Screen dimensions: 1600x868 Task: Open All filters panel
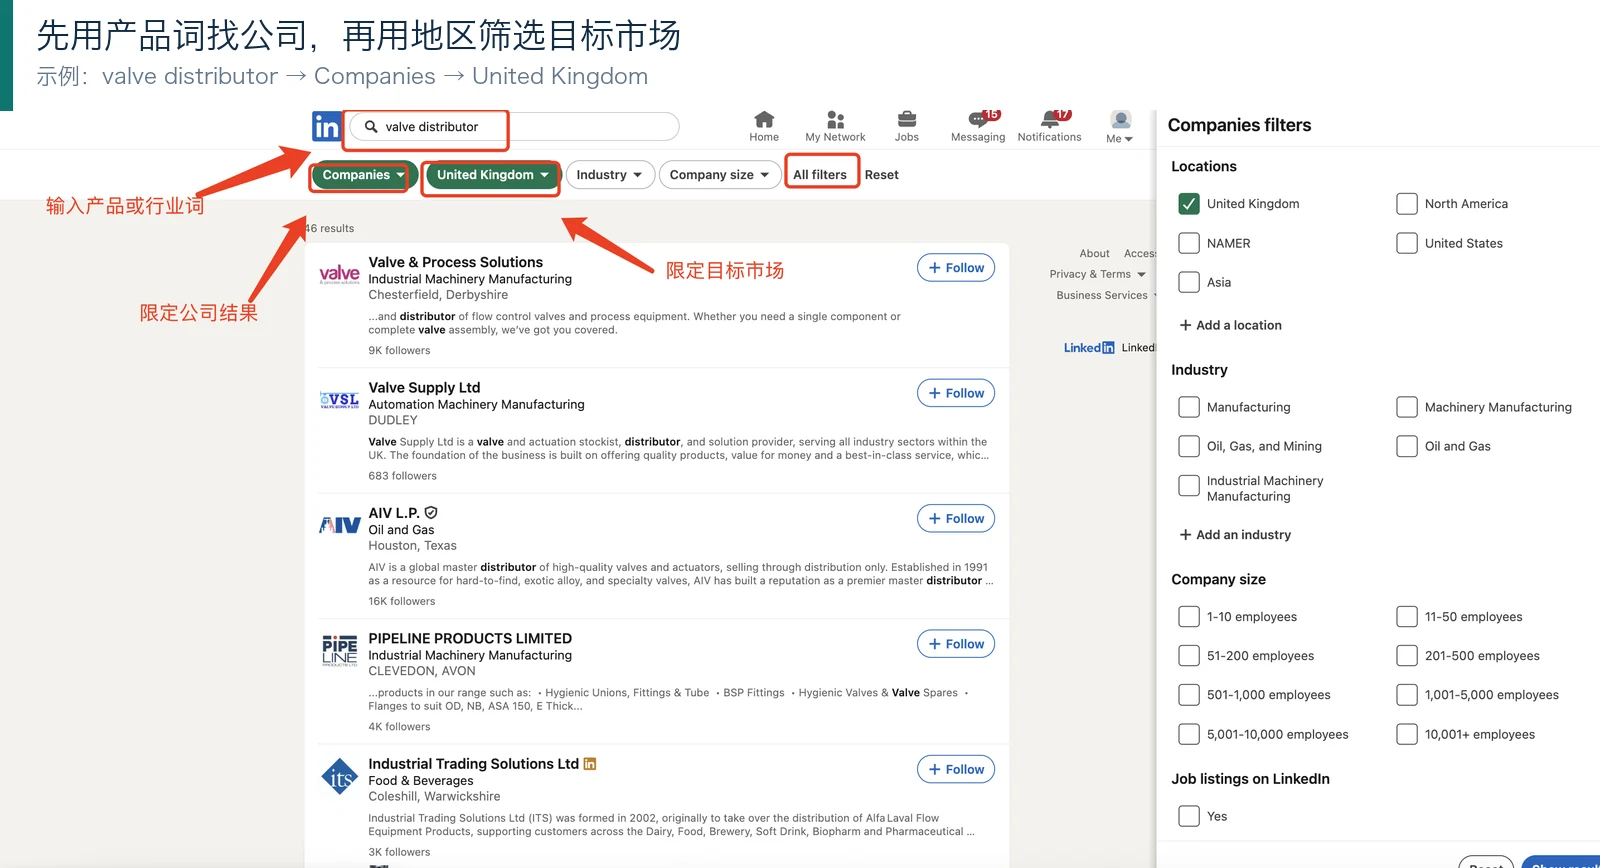[820, 175]
